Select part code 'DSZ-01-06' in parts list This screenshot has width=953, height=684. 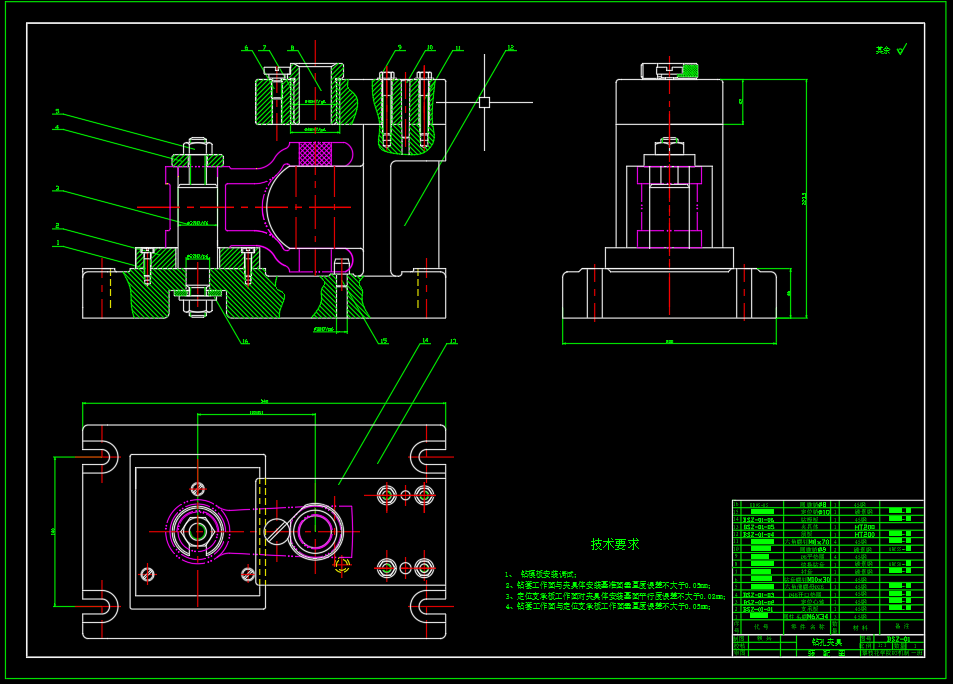point(759,520)
